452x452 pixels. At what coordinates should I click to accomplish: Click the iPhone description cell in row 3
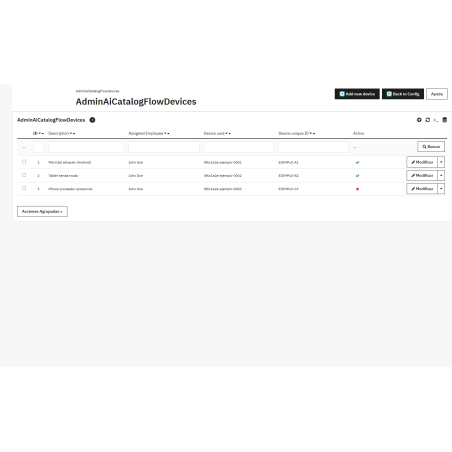pyautogui.click(x=70, y=189)
